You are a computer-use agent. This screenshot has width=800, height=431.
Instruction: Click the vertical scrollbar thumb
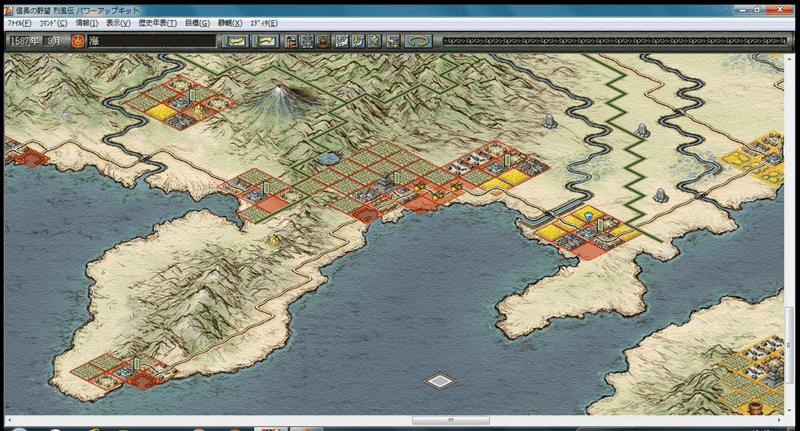tap(789, 345)
